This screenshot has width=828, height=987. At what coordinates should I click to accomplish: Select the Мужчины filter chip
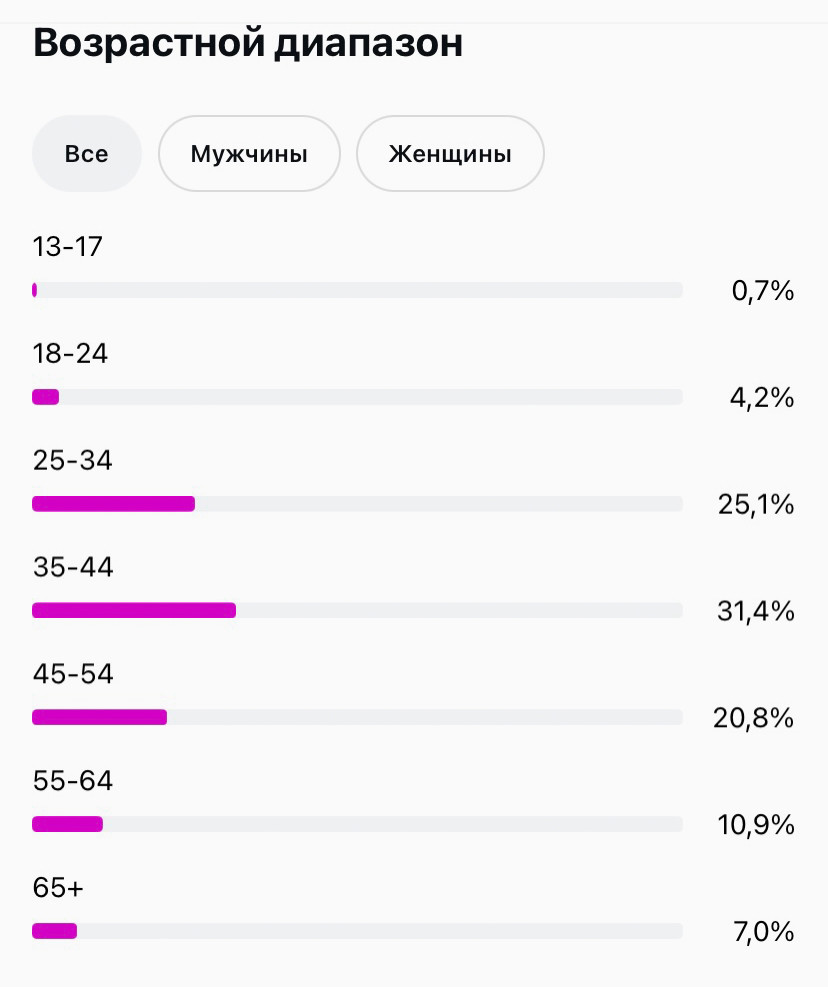tap(248, 153)
